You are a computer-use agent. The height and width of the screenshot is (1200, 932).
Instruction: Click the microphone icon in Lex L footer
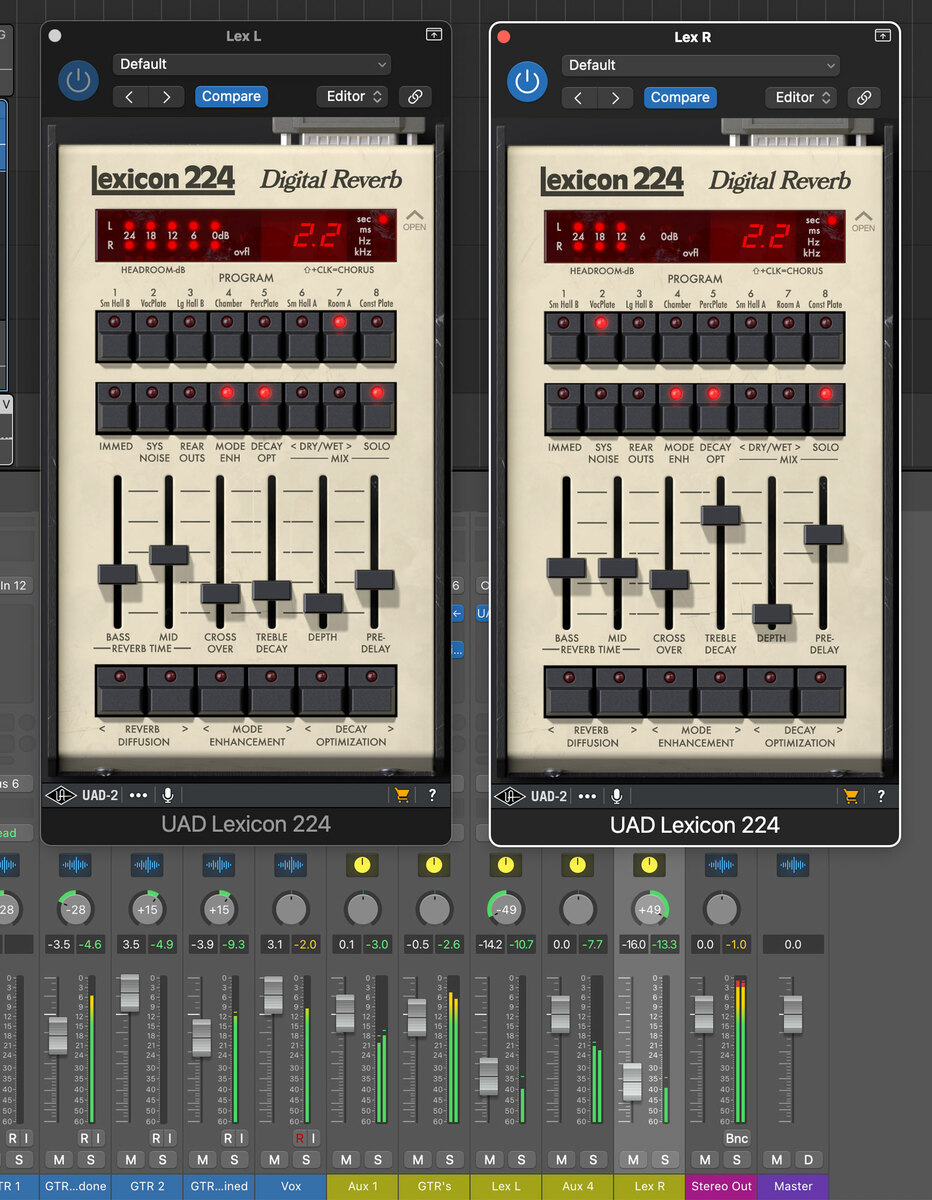tap(168, 795)
